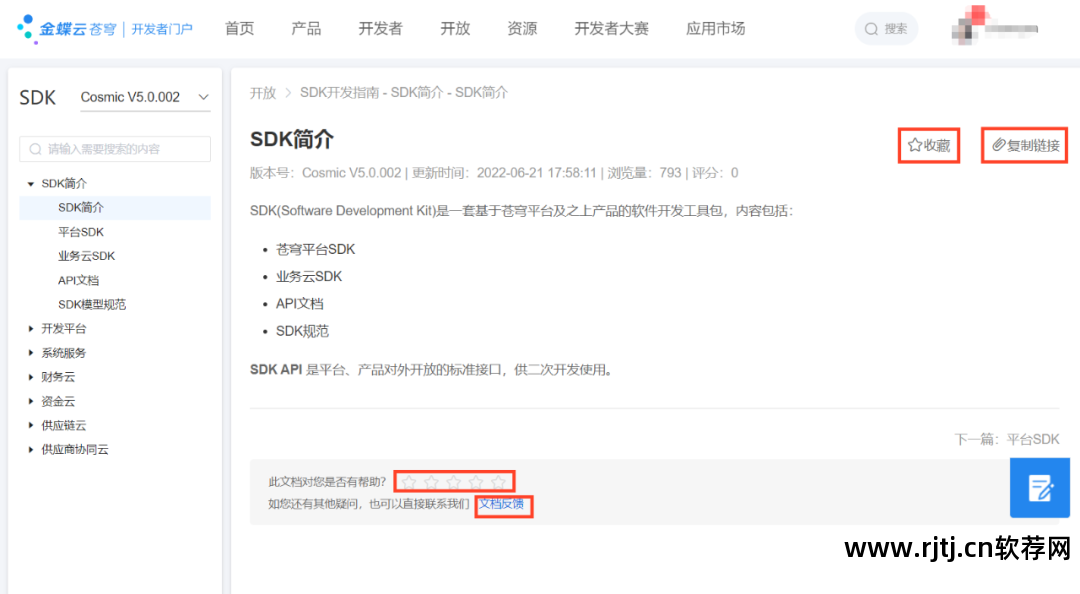The image size is (1080, 594).
Task: Expand the 财务云 tree node
Action: tap(30, 377)
